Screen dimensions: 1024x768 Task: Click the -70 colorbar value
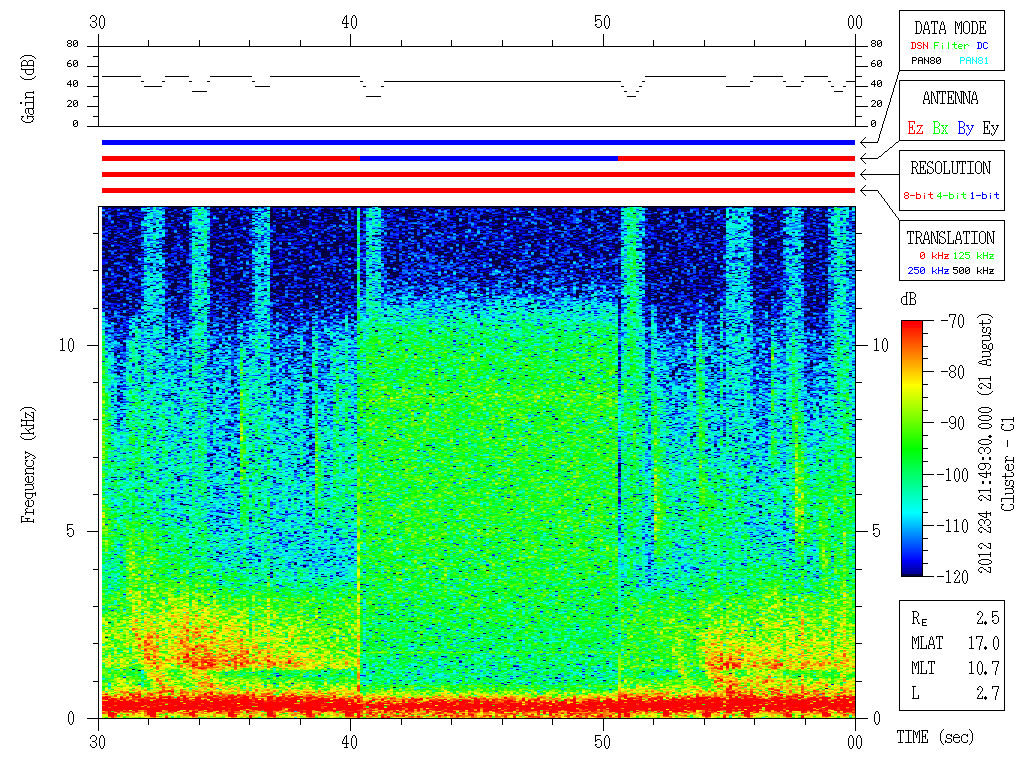[x=953, y=321]
